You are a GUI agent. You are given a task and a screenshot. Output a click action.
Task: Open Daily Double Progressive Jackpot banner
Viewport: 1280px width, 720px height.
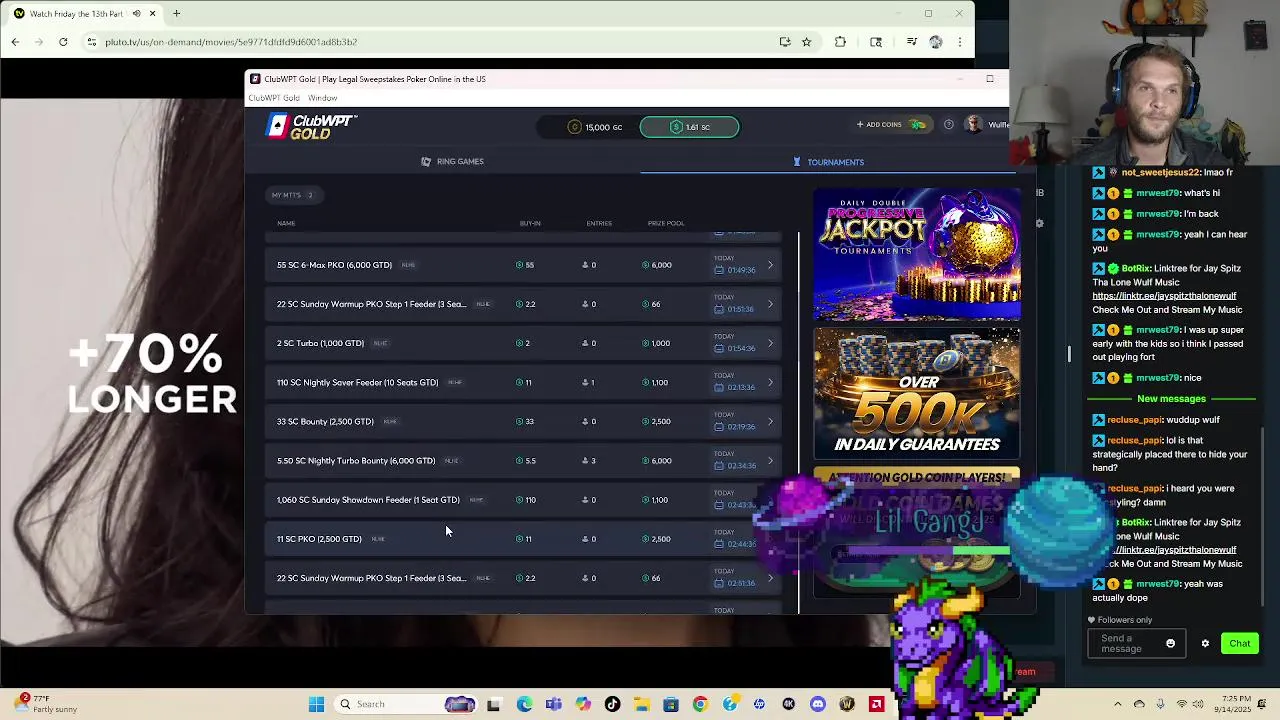click(916, 254)
